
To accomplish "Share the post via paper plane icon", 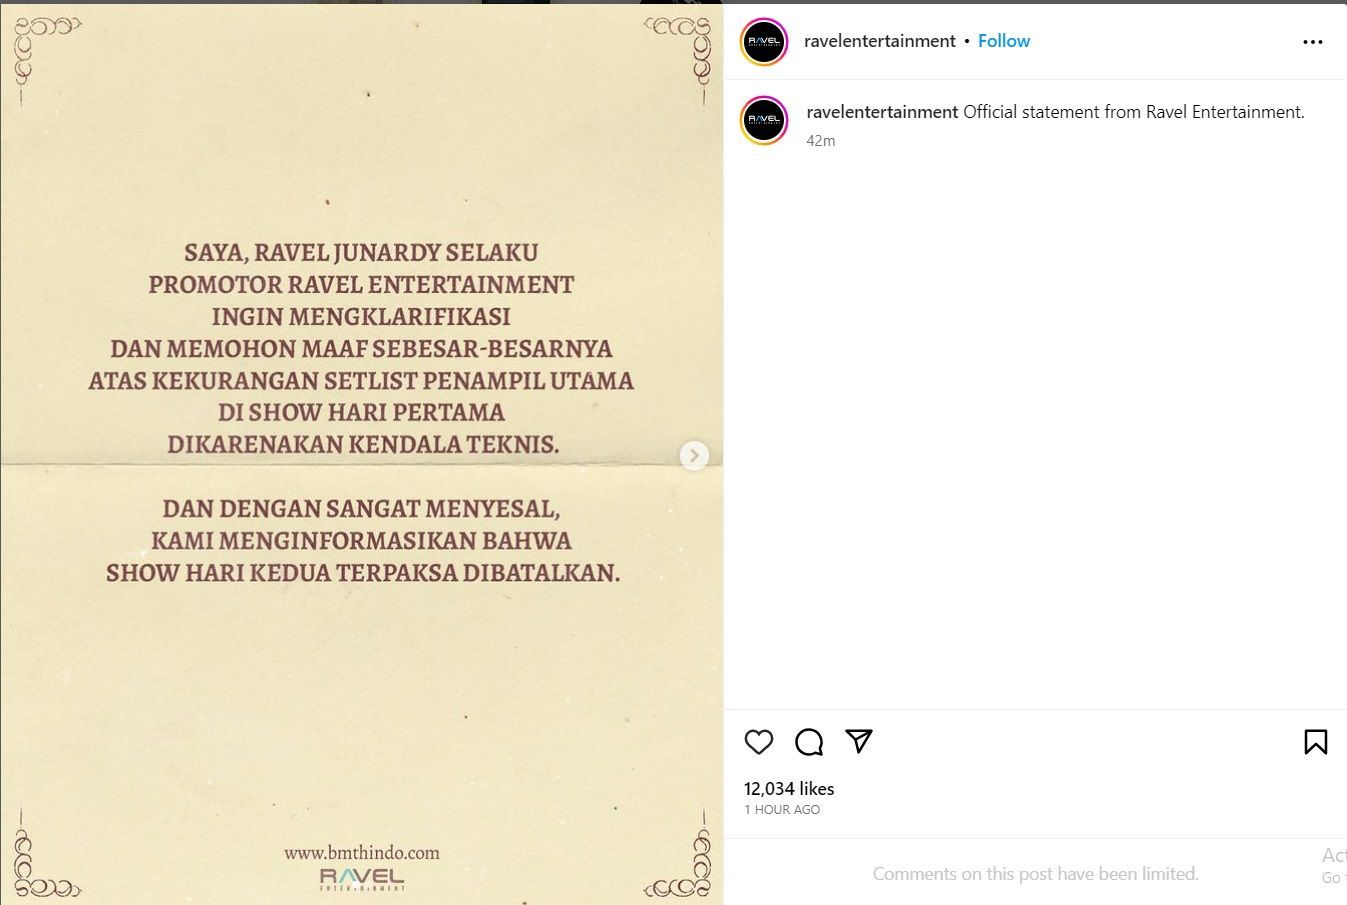I will [859, 740].
